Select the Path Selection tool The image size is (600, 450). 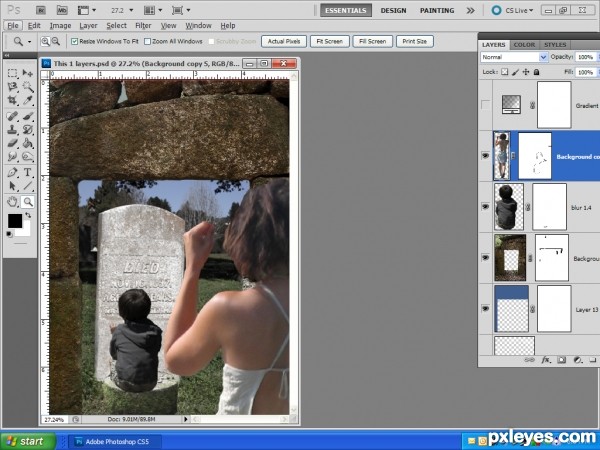point(12,186)
